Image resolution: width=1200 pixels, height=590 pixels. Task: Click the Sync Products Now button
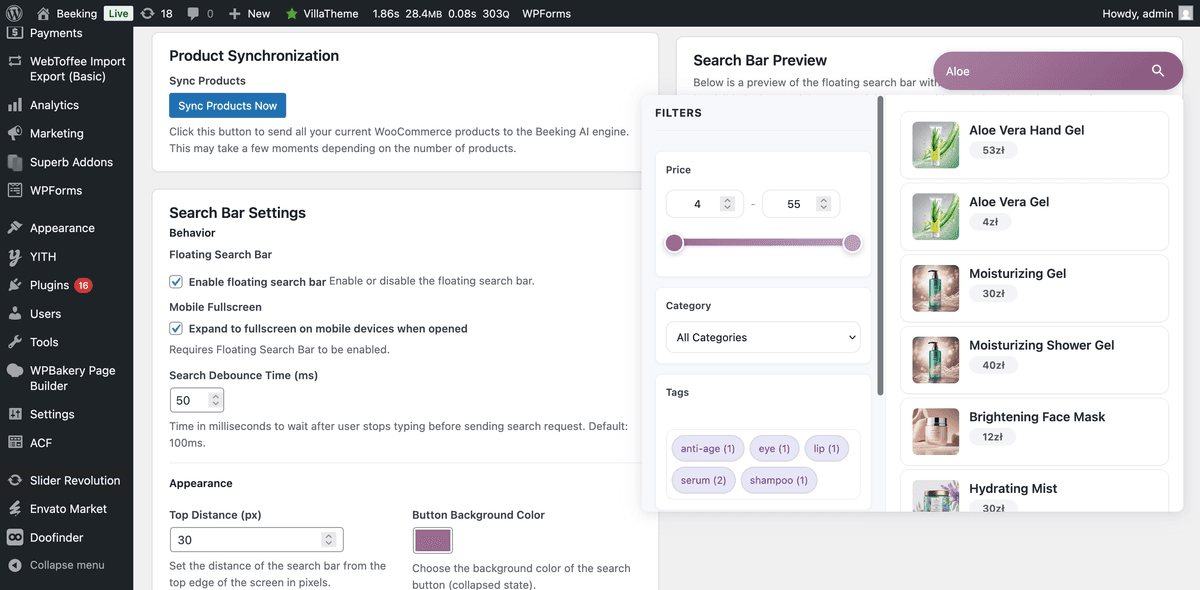pos(227,106)
